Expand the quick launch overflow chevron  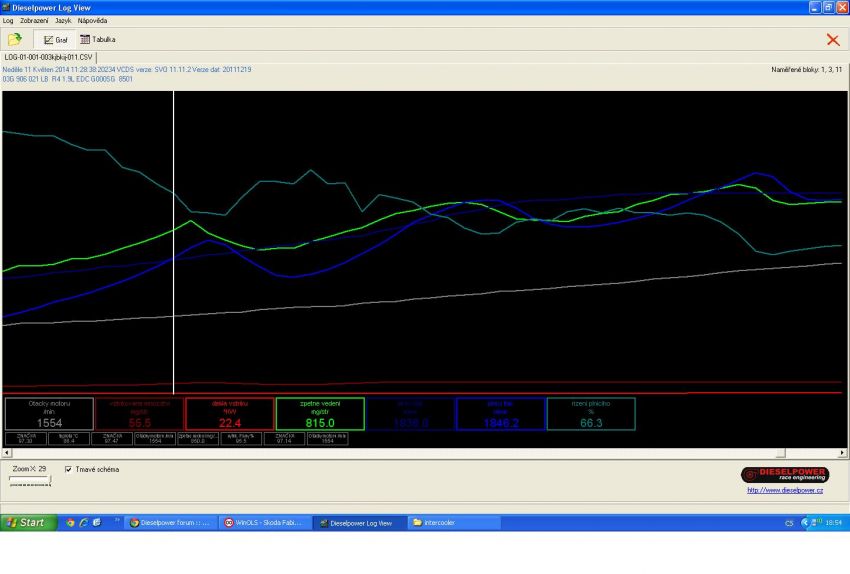(117, 520)
